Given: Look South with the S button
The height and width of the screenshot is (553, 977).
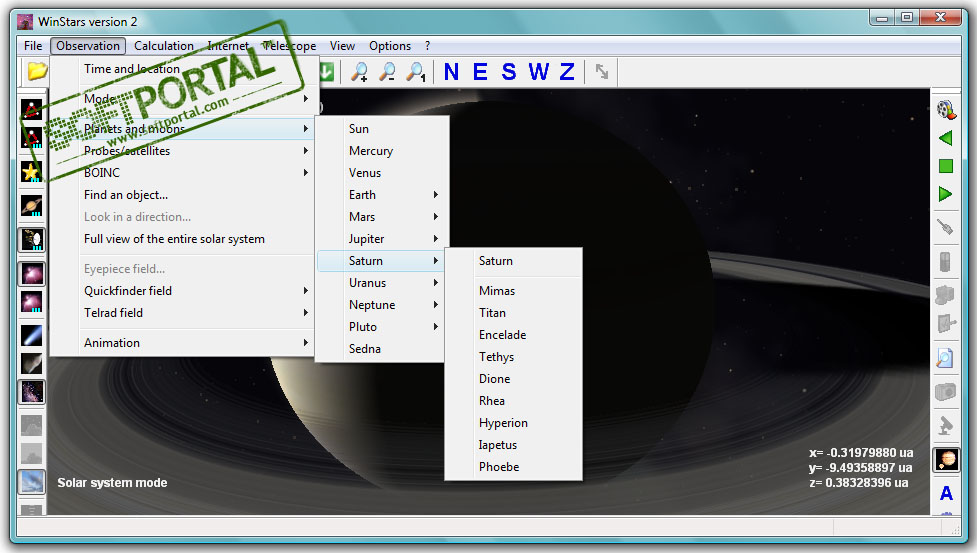Looking at the screenshot, I should coord(508,72).
